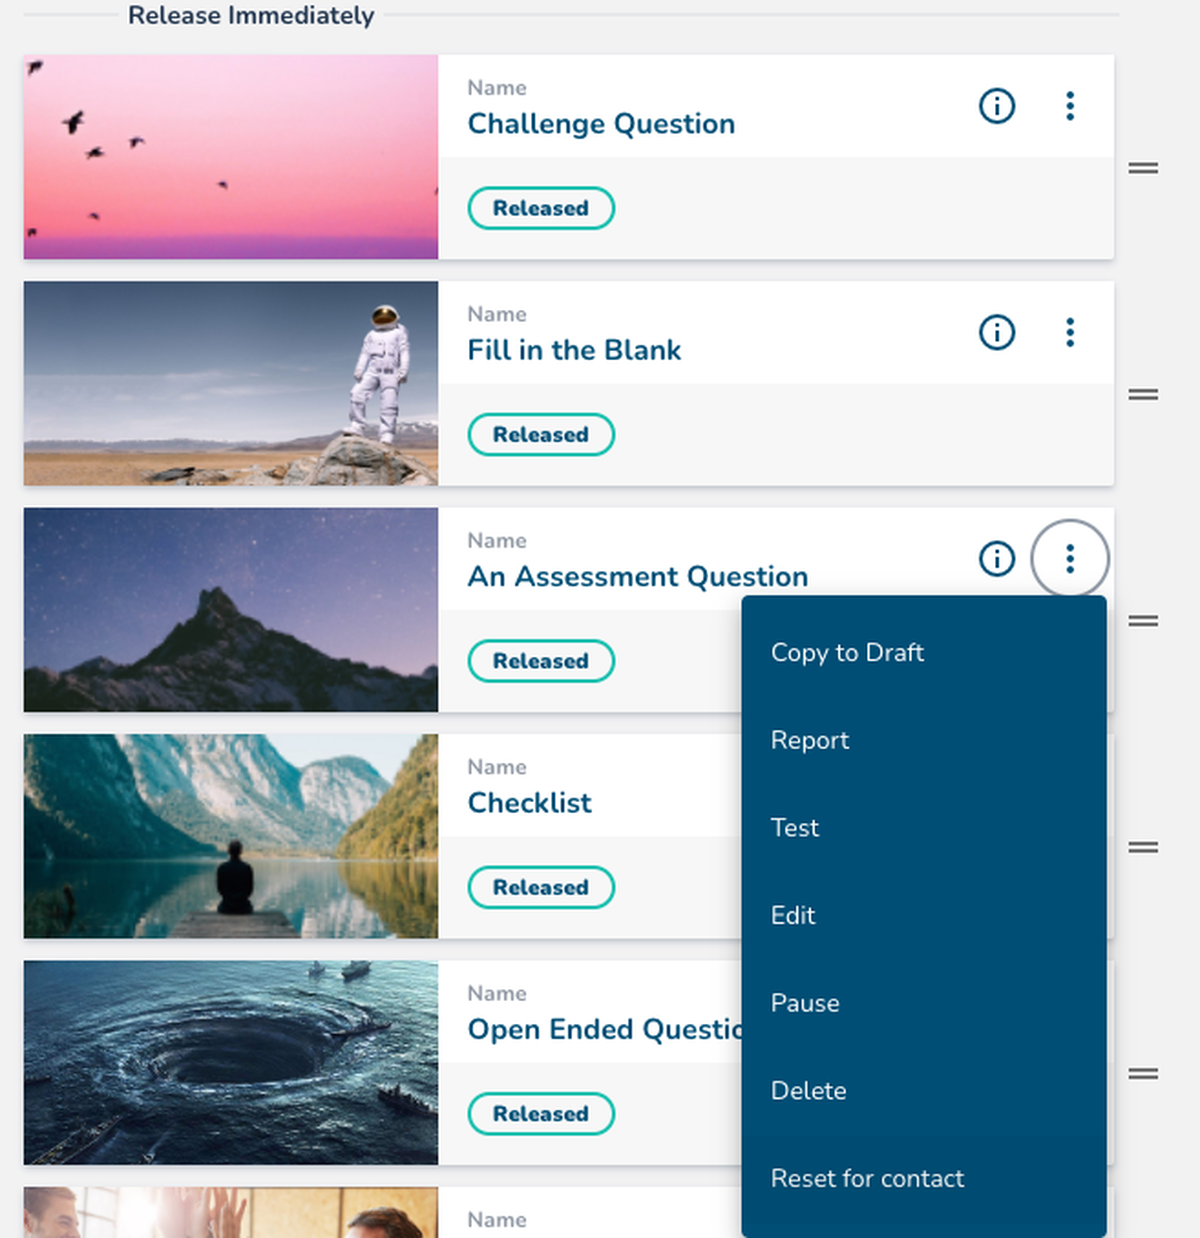The height and width of the screenshot is (1238, 1200).
Task: Choose Pause from the context menu
Action: (924, 1003)
